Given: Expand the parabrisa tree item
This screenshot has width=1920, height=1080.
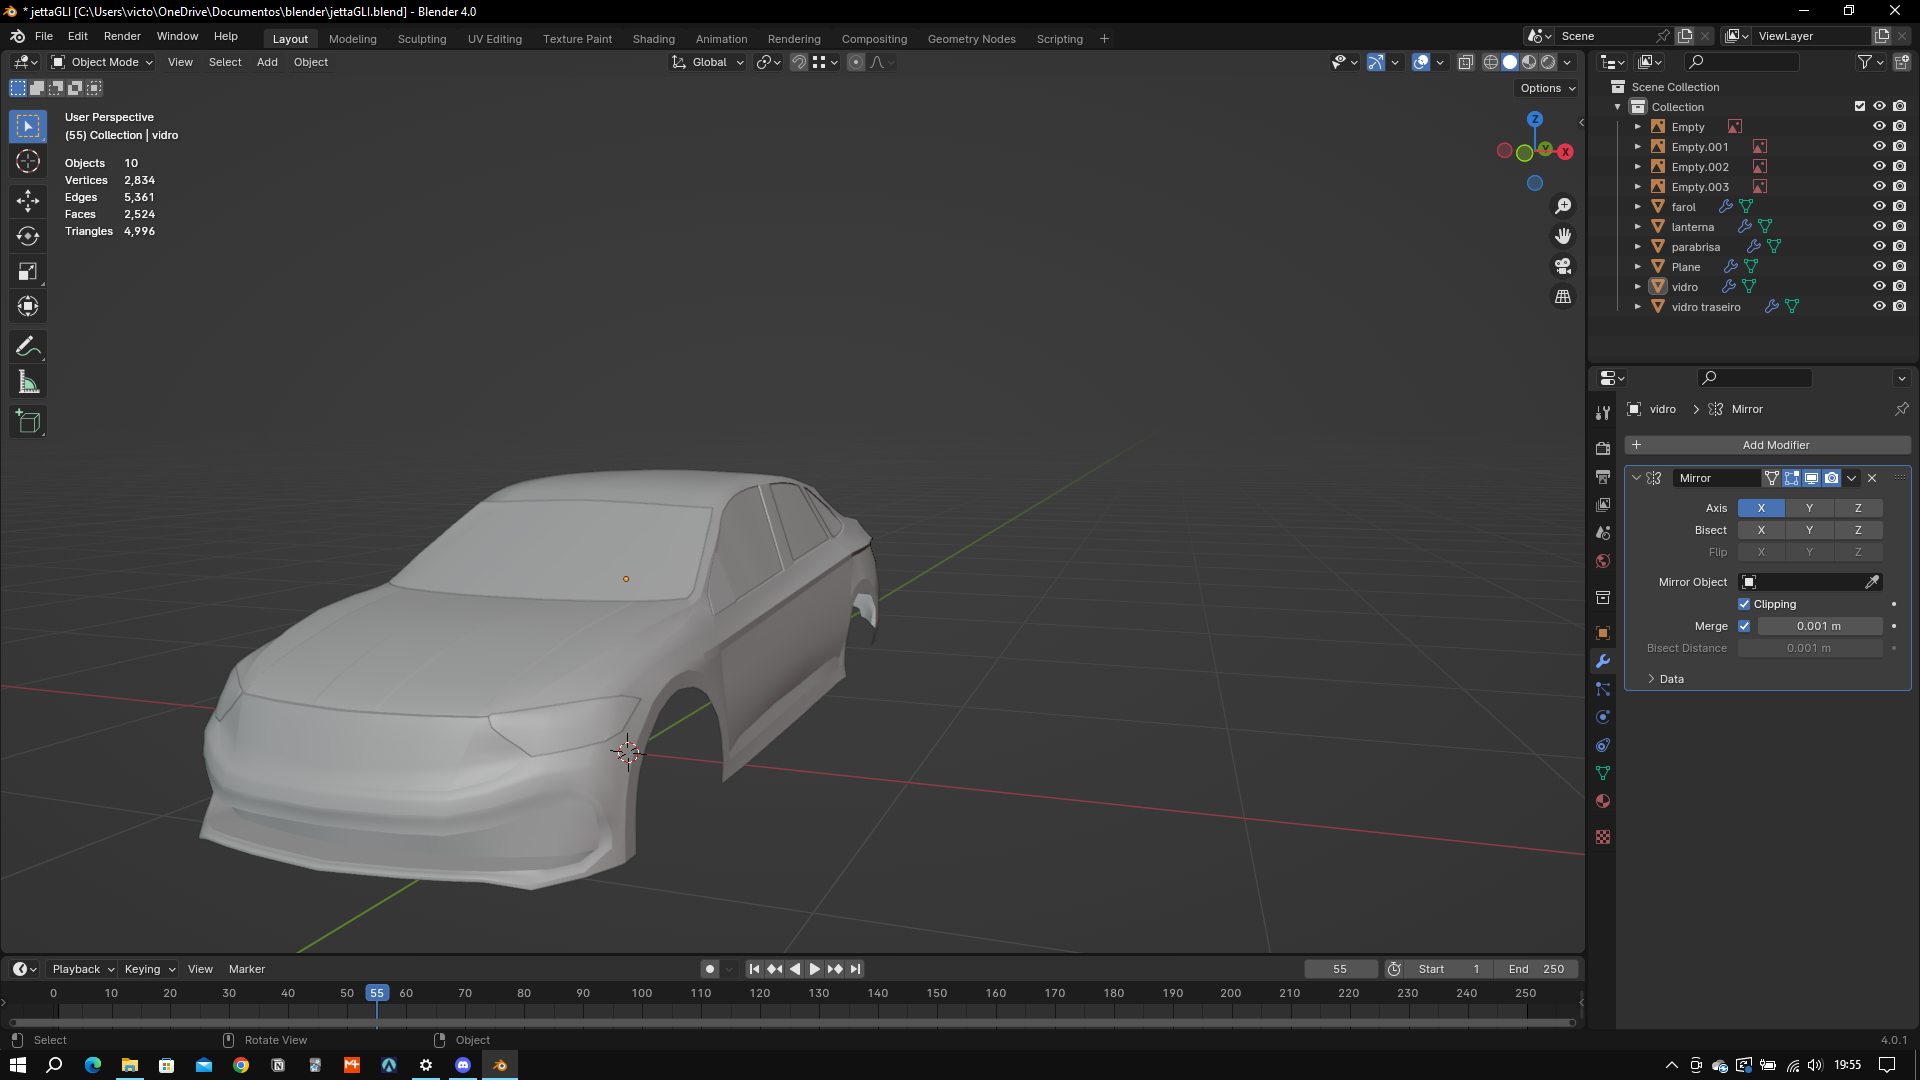Looking at the screenshot, I should pyautogui.click(x=1638, y=247).
